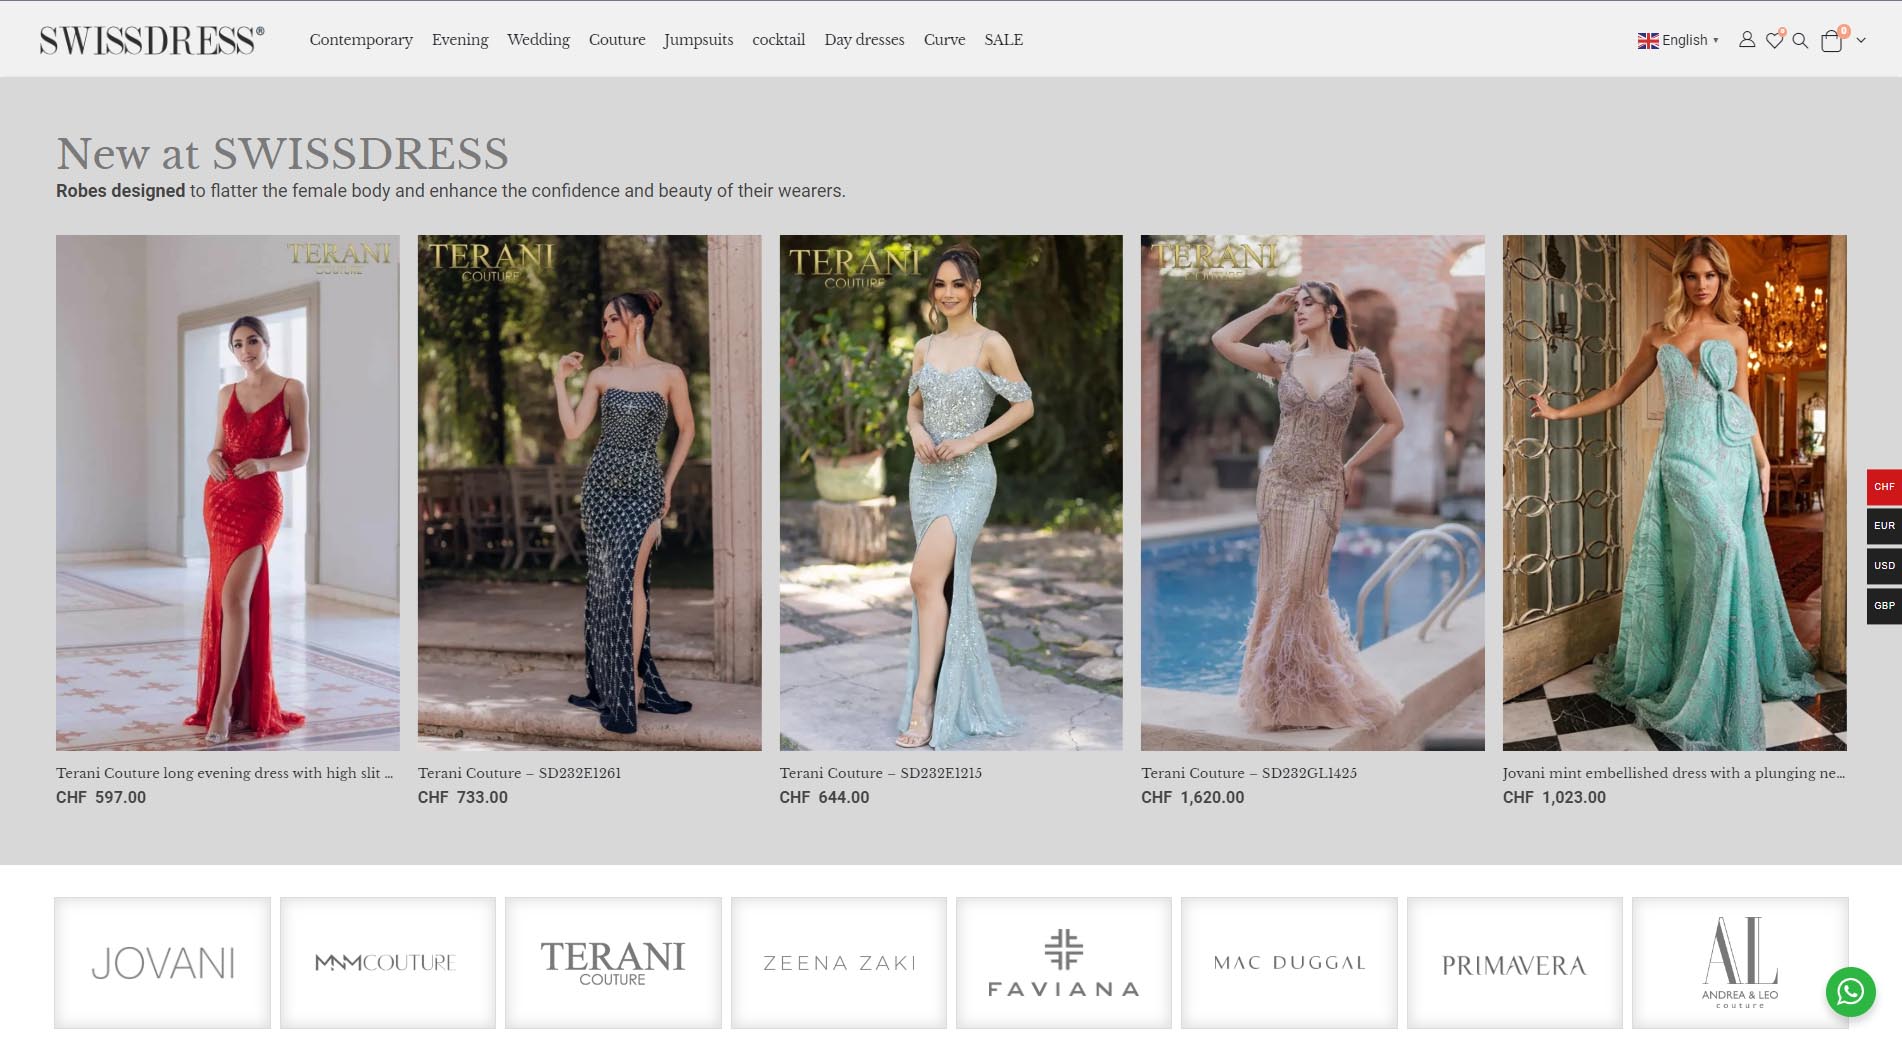Viewport: 1902px width, 1044px height.
Task: Open the SALE menu
Action: (x=1003, y=40)
